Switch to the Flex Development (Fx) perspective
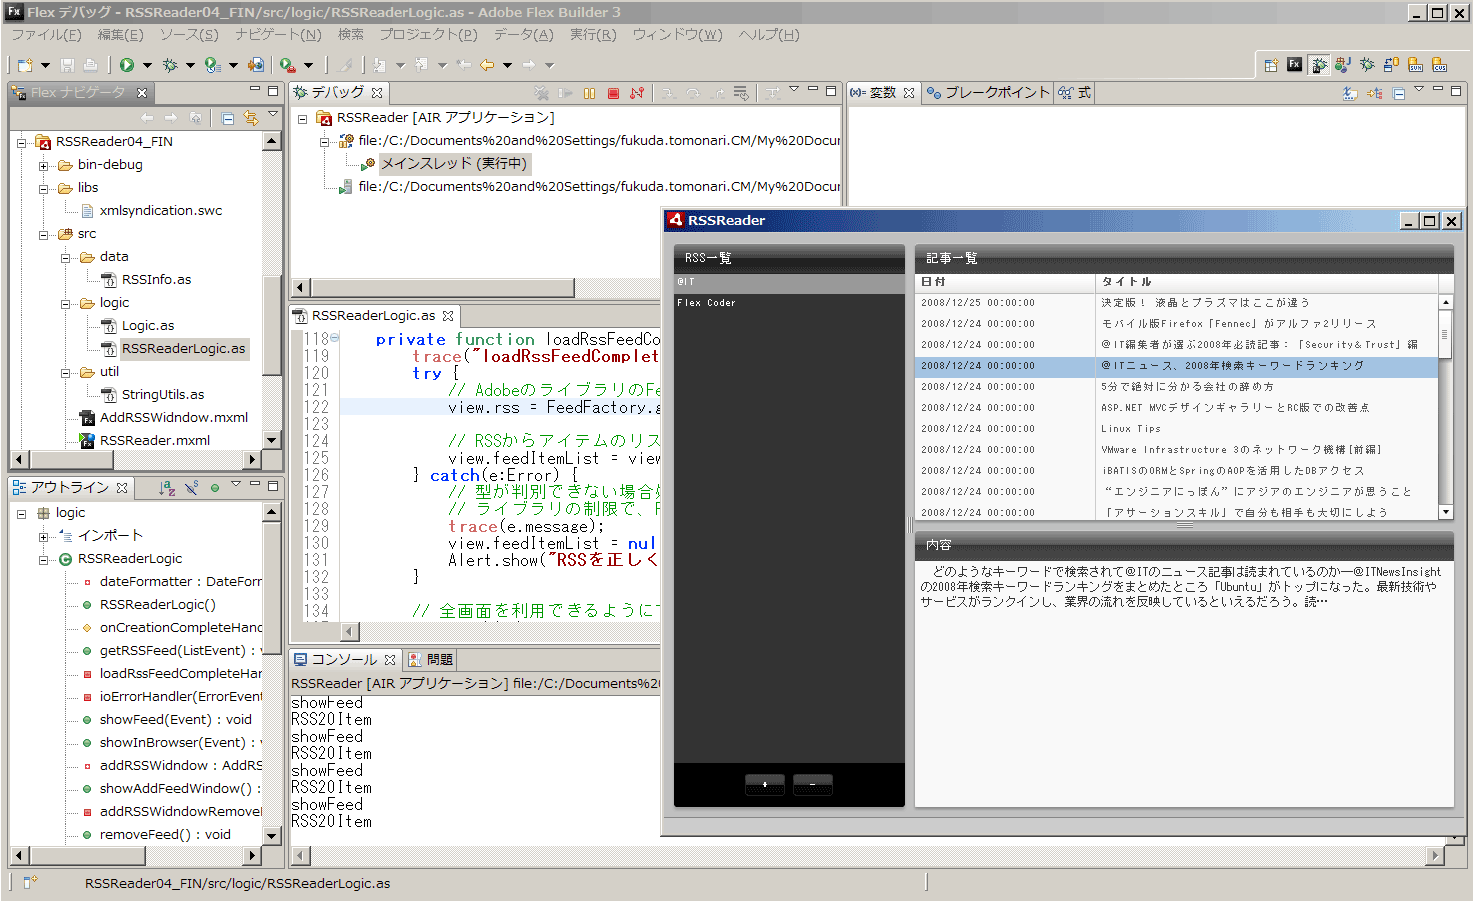Image resolution: width=1473 pixels, height=901 pixels. (x=1295, y=65)
